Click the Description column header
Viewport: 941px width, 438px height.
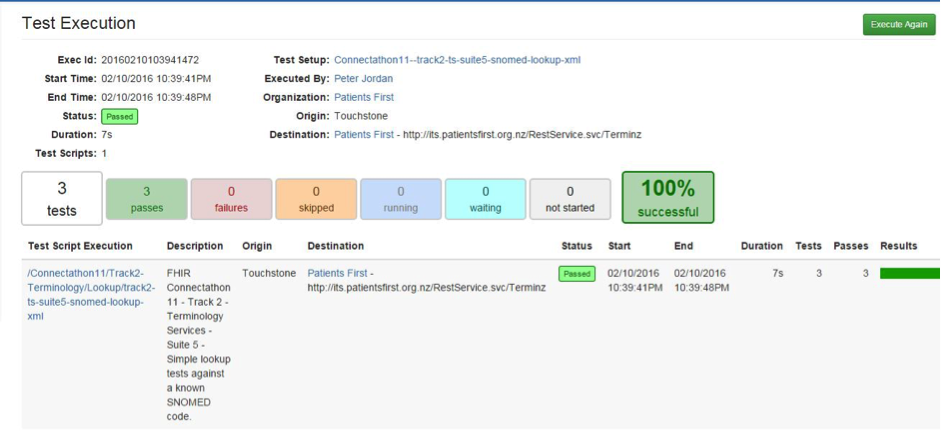click(195, 246)
